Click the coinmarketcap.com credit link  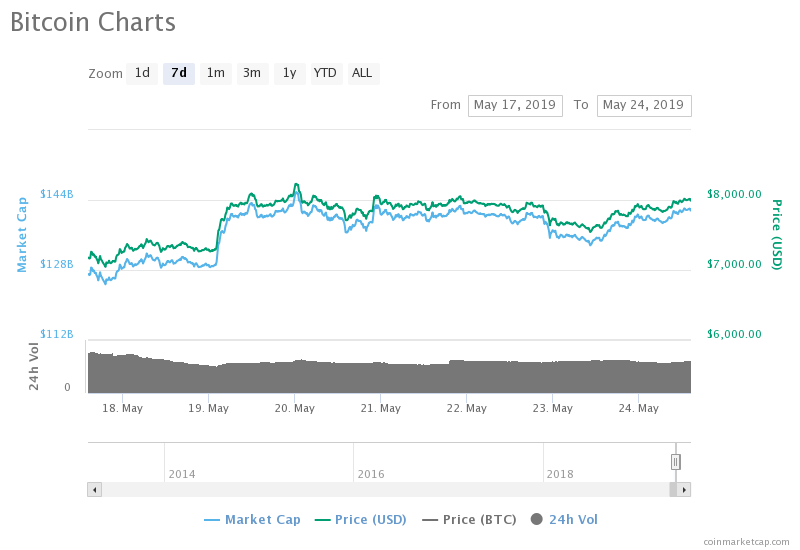coord(746,542)
